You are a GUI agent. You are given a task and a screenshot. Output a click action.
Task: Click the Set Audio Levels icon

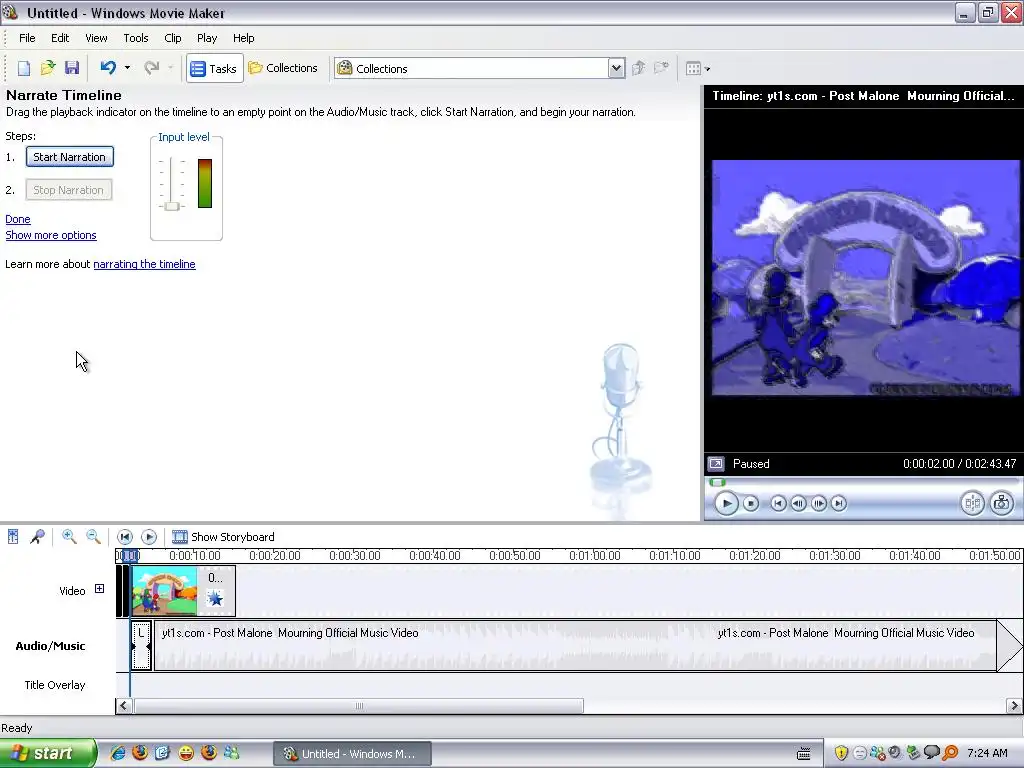pyautogui.click(x=13, y=537)
